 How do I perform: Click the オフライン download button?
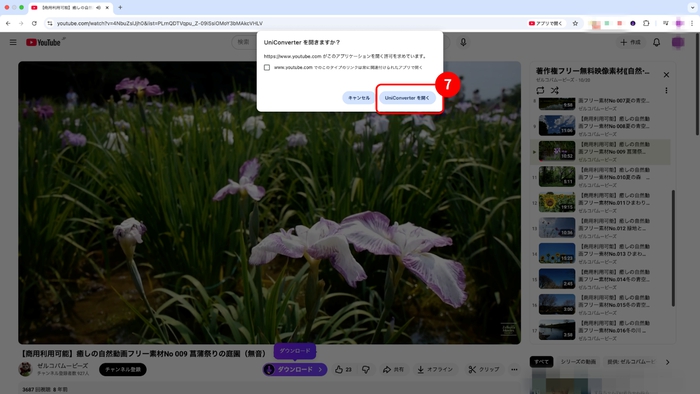click(x=435, y=369)
